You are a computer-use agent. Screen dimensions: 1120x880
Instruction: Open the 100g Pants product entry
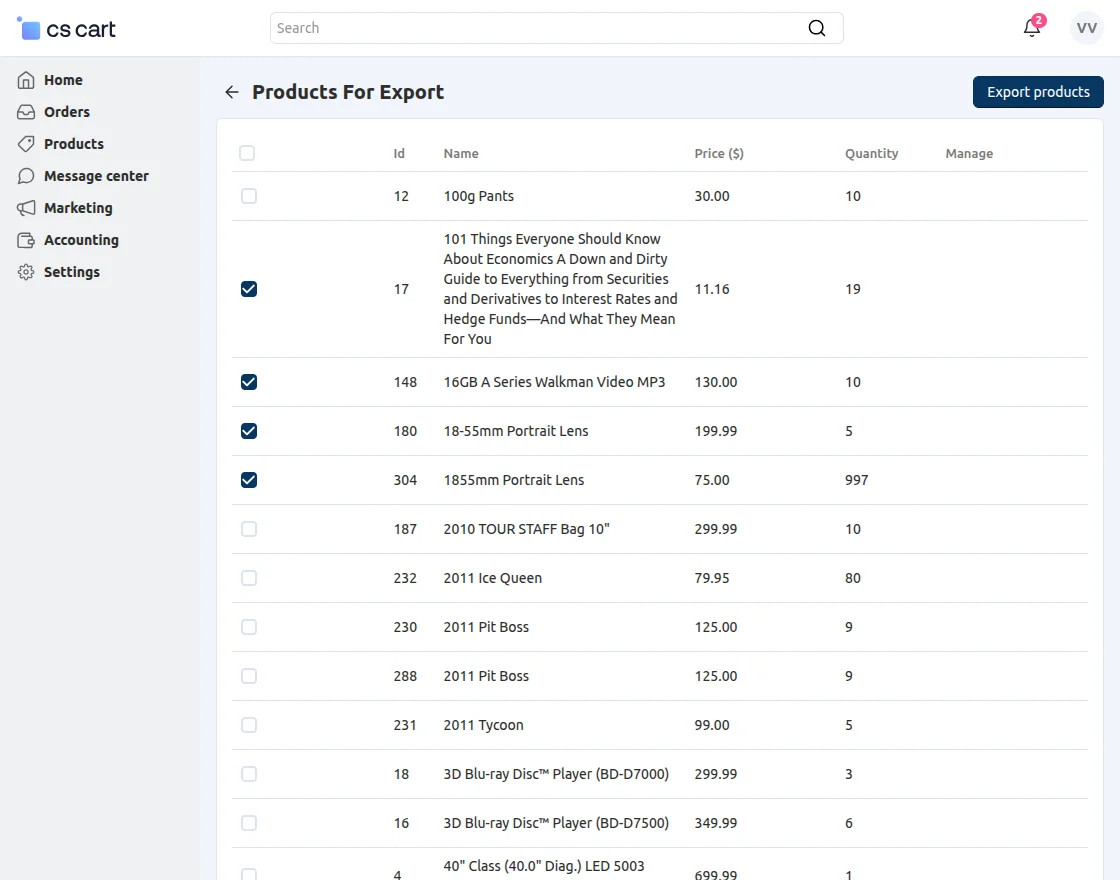pyautogui.click(x=478, y=196)
